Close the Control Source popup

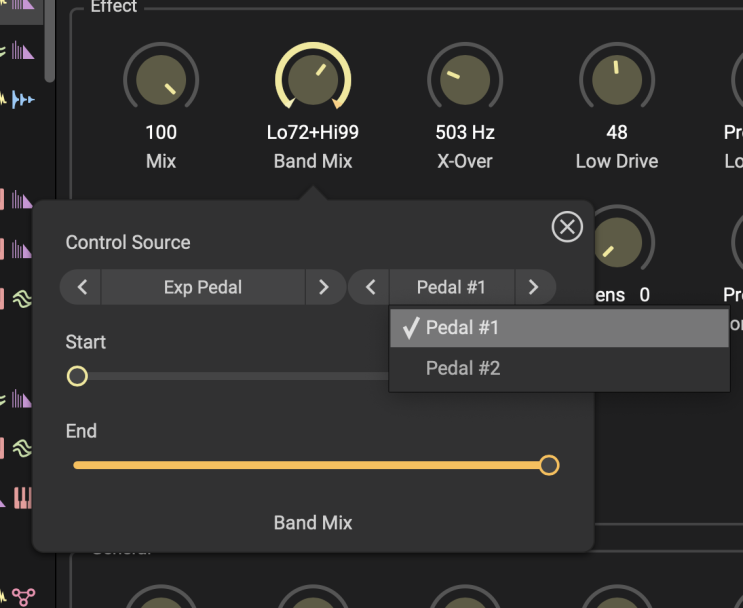567,227
